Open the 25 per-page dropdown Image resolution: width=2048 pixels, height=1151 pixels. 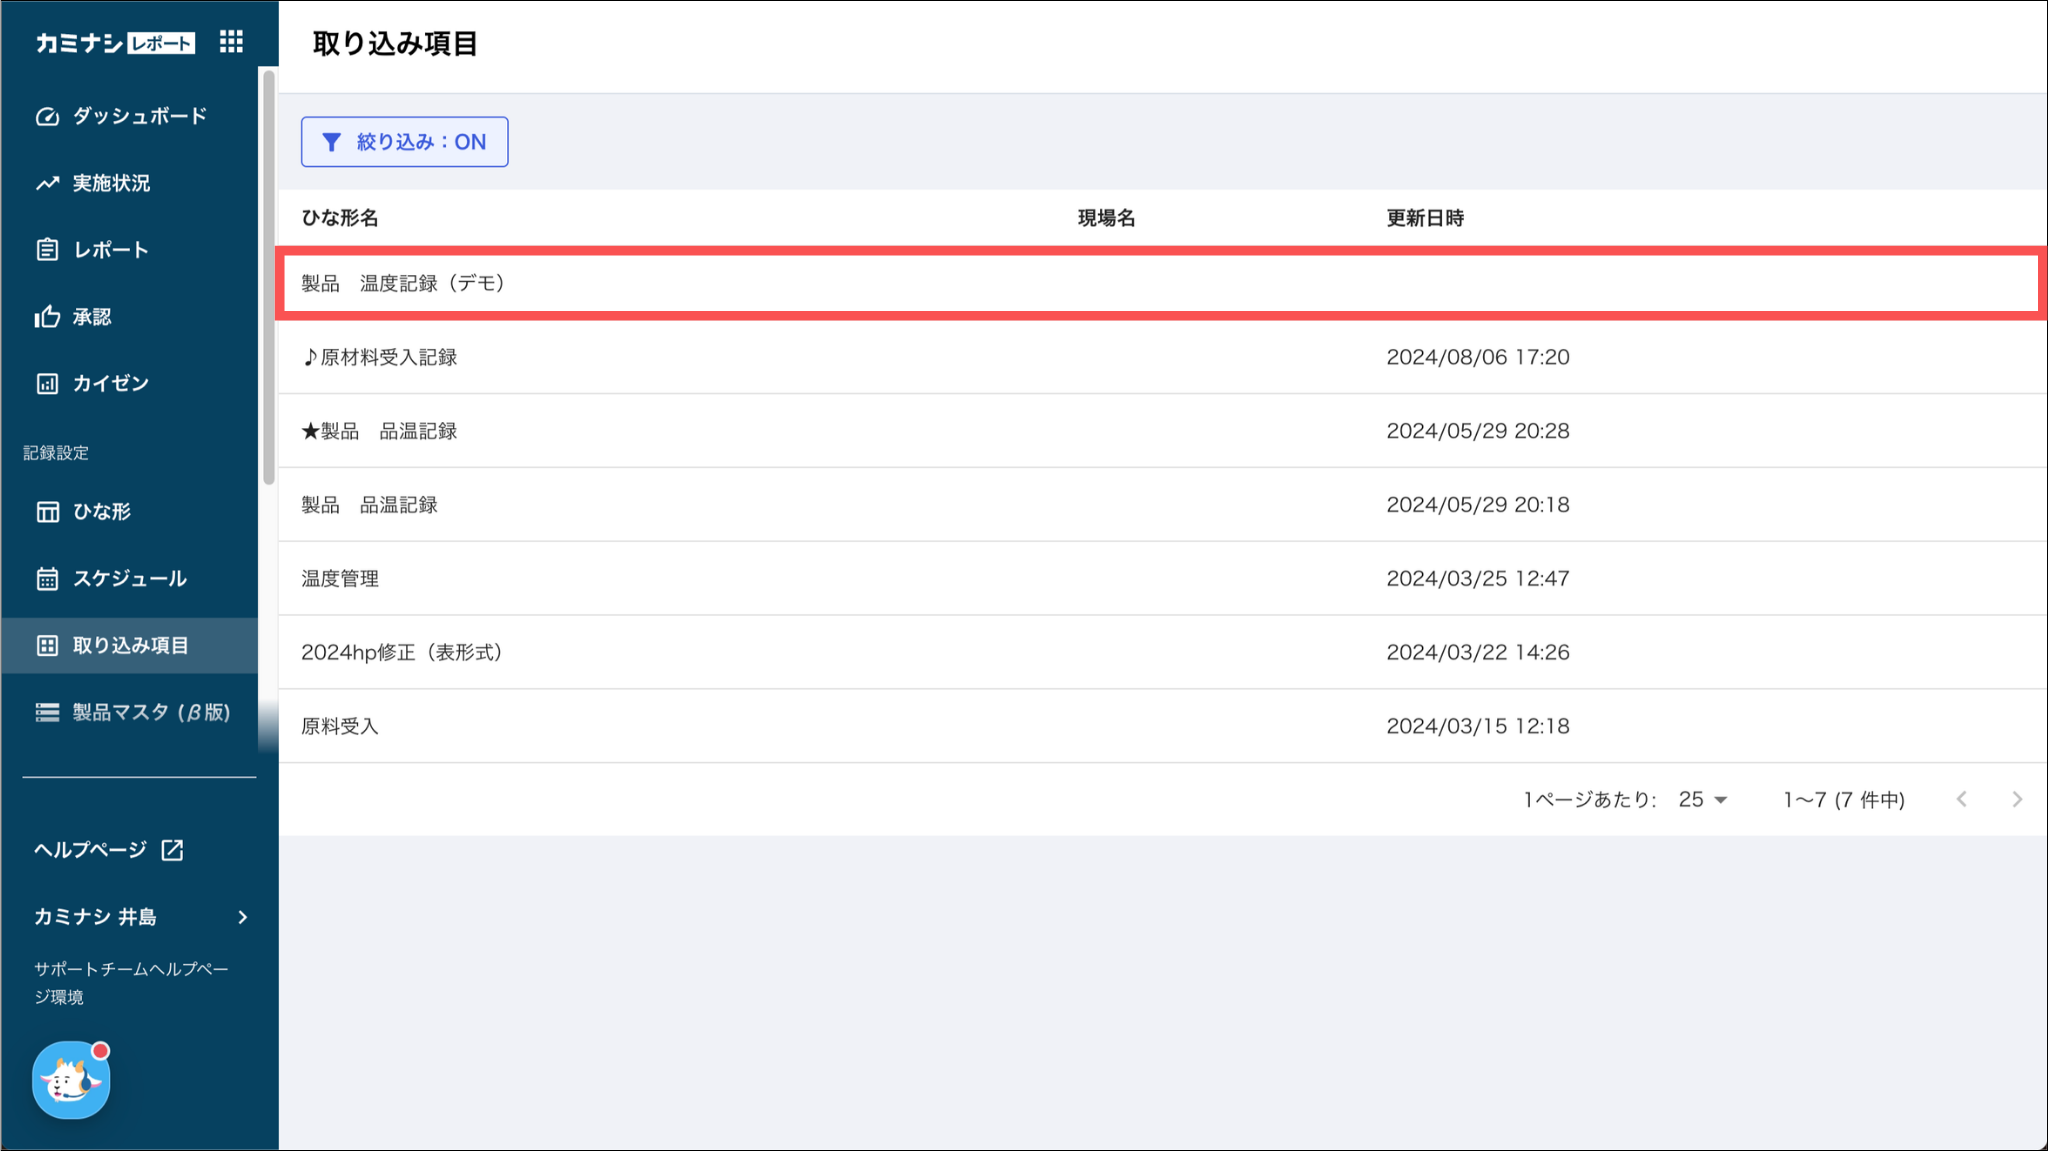pyautogui.click(x=1703, y=800)
